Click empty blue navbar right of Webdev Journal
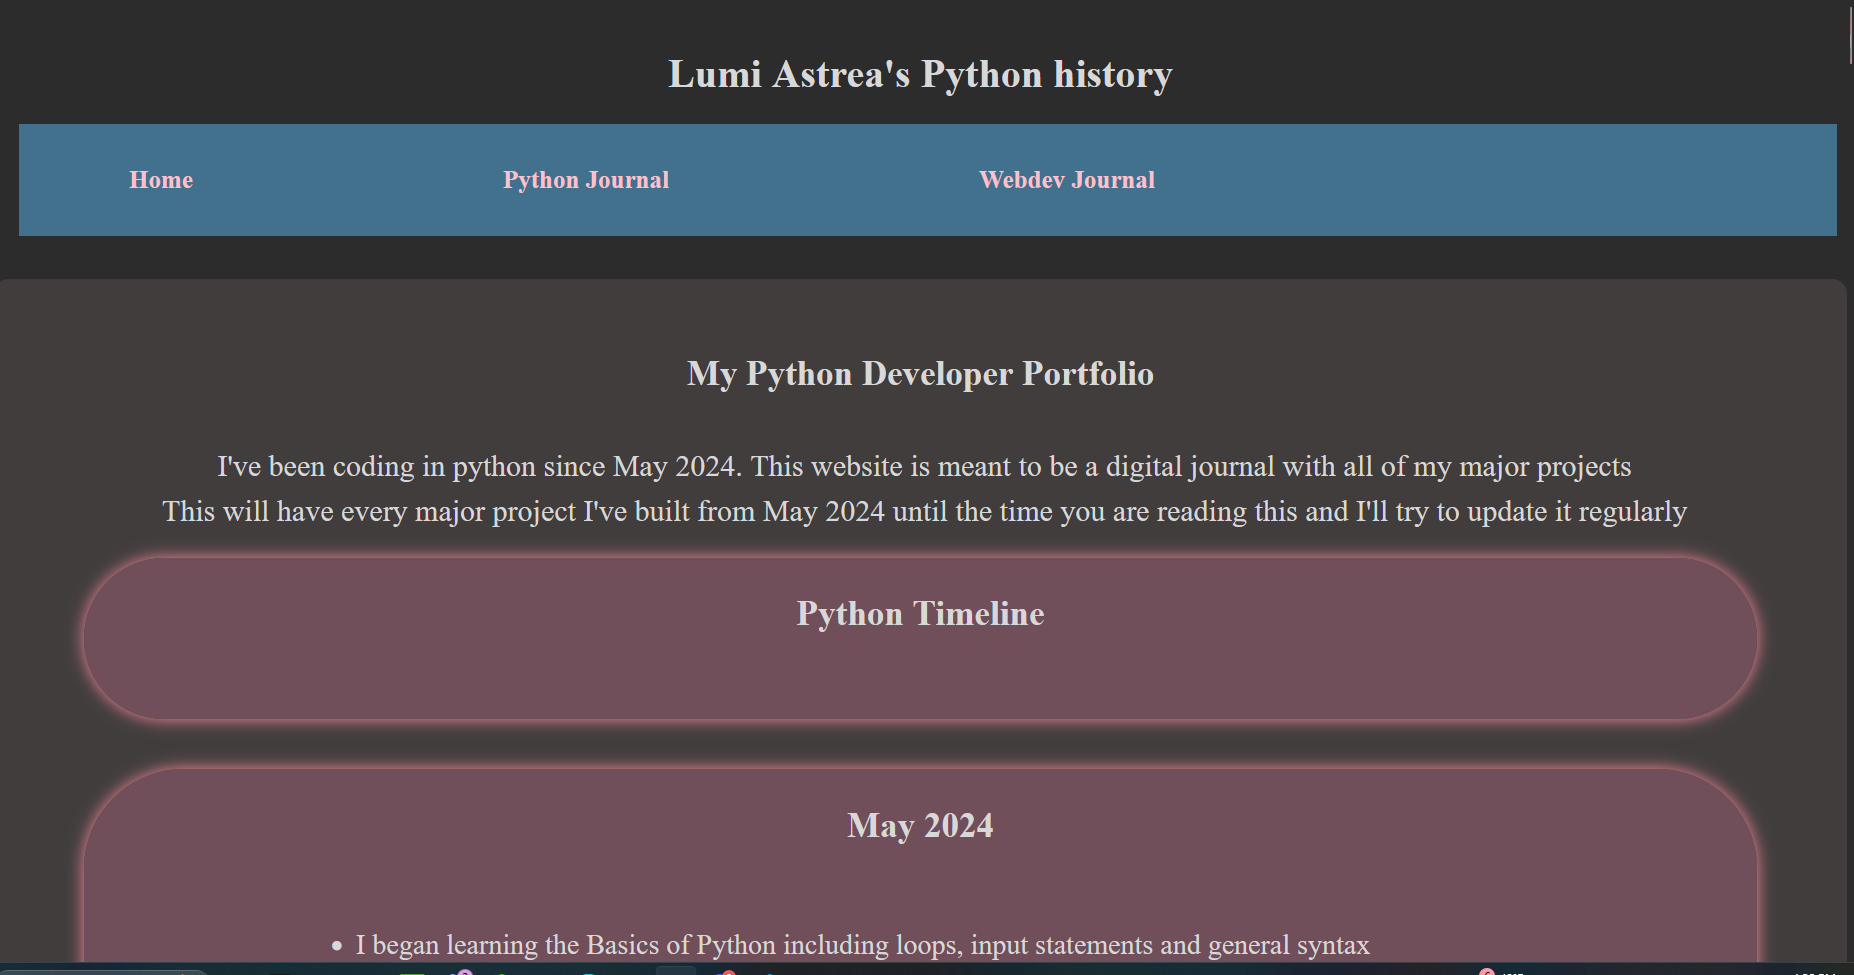Screen dimensions: 1854x975 click(1500, 180)
